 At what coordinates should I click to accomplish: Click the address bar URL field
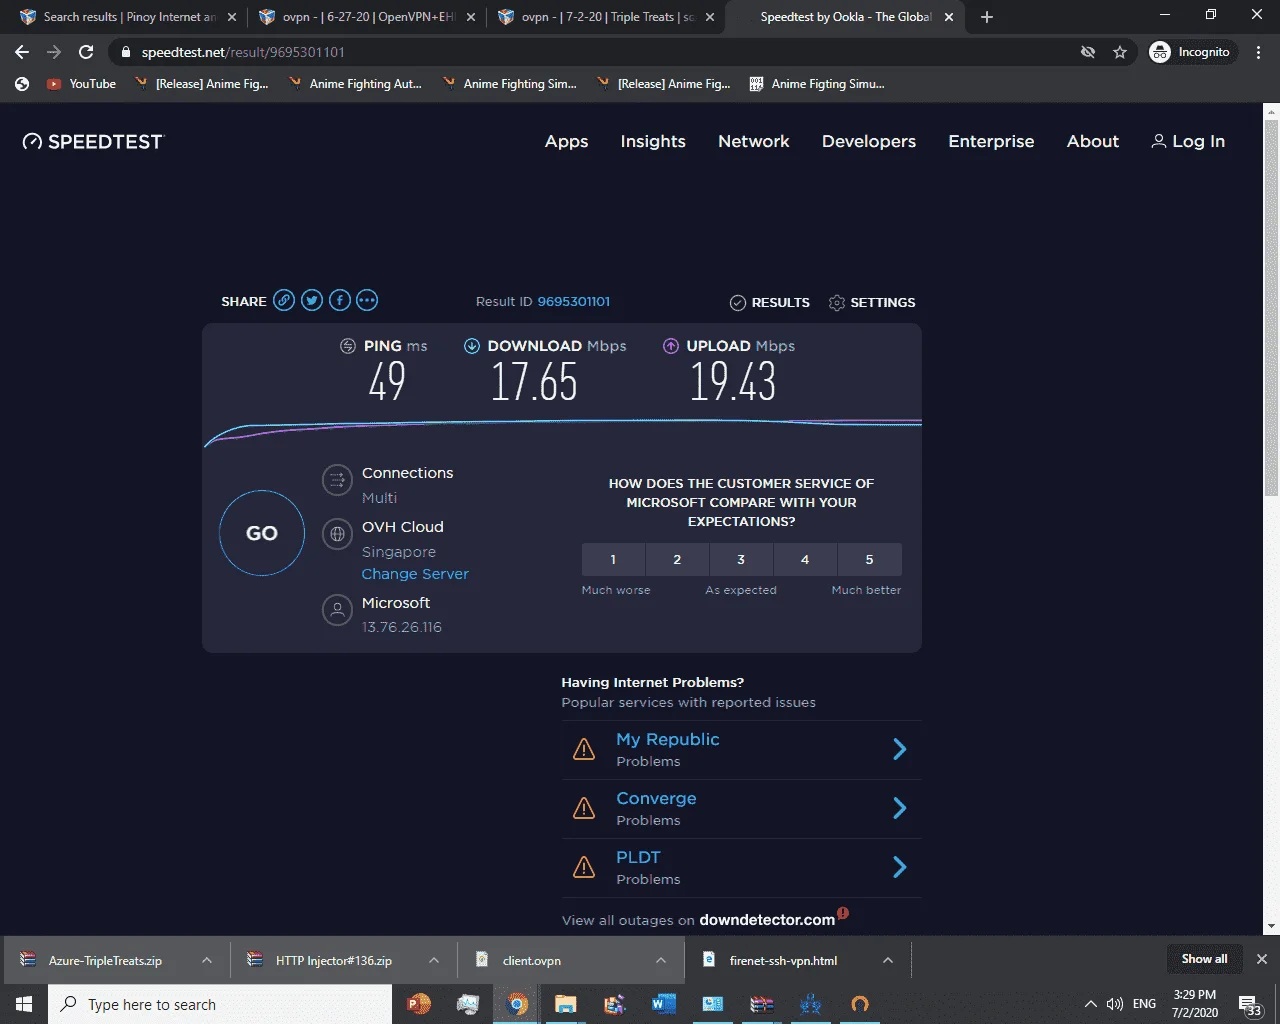(x=600, y=52)
